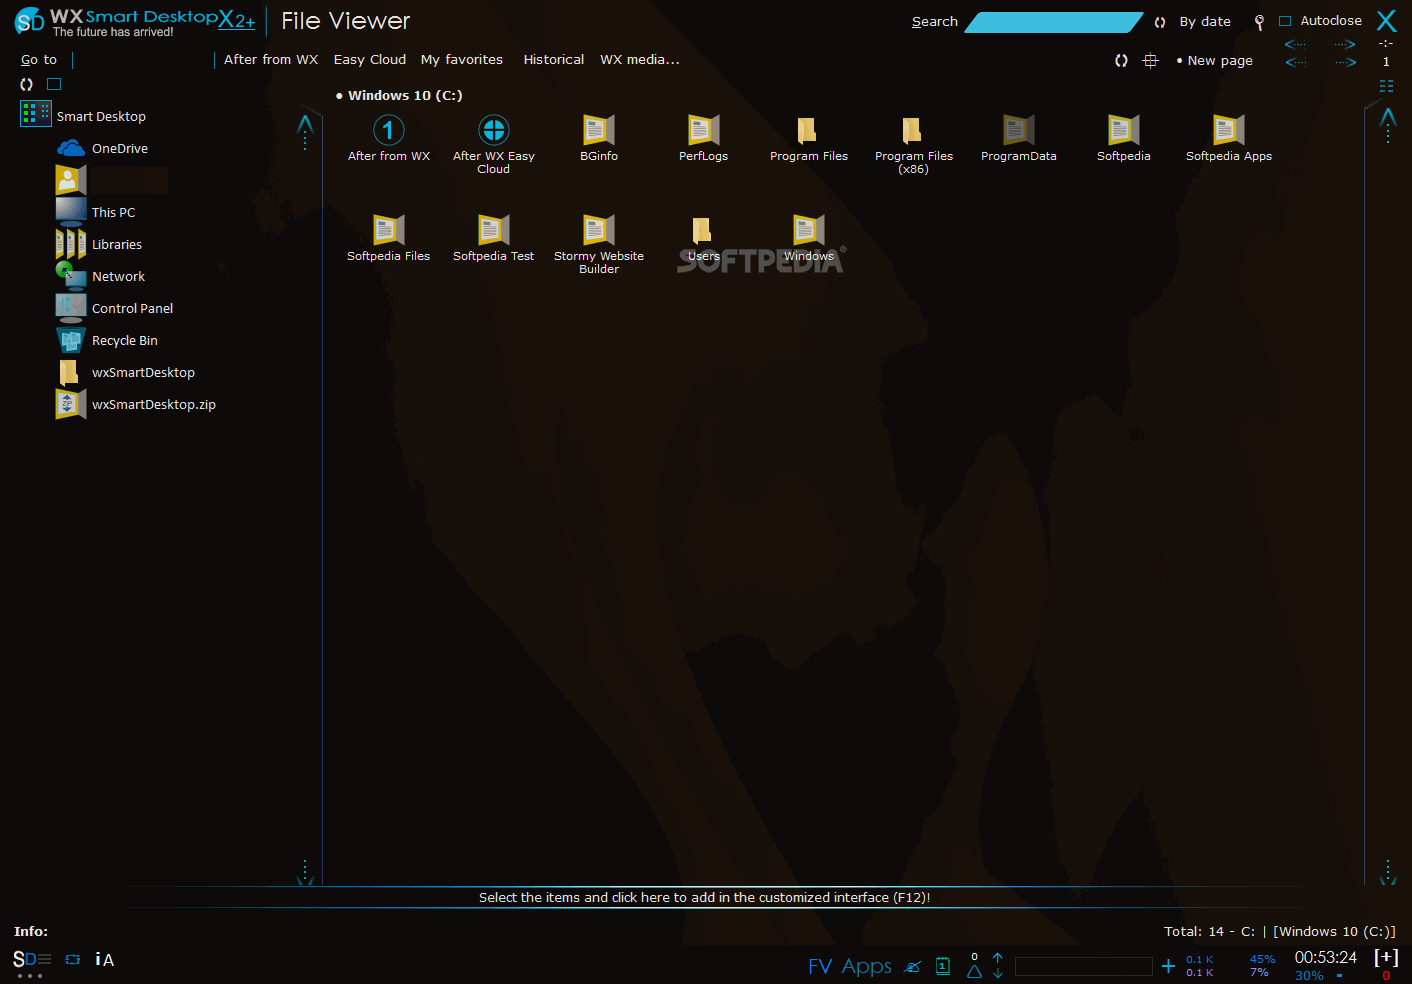Click the notepad icon in bottom bar
1412x984 pixels.
pyautogui.click(x=943, y=966)
